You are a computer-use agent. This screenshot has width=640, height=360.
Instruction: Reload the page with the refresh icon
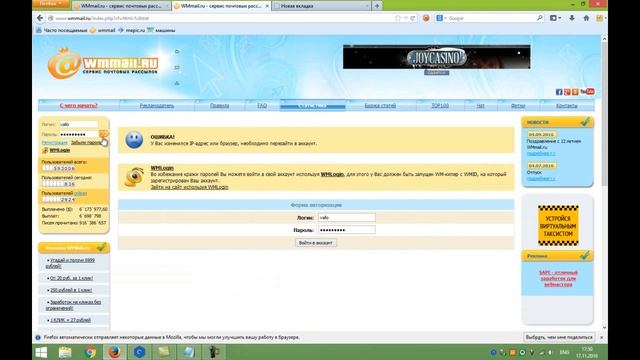pos(413,18)
